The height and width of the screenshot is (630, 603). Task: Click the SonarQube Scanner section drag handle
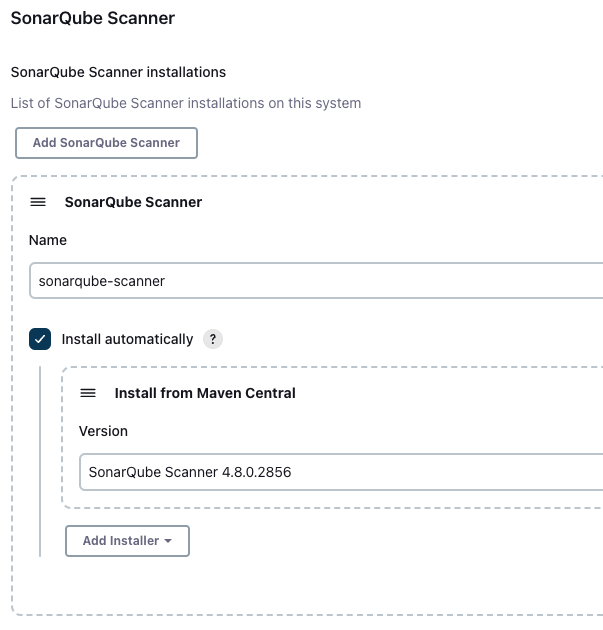38,202
